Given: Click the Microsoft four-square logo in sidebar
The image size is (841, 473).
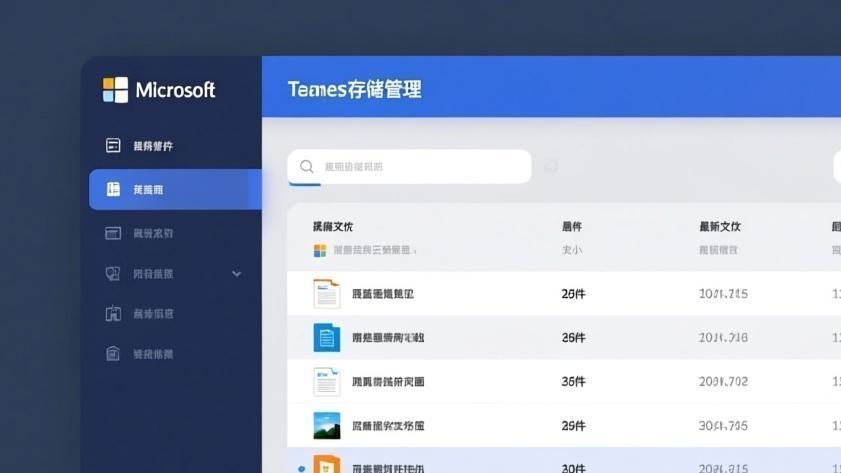Looking at the screenshot, I should tap(115, 90).
